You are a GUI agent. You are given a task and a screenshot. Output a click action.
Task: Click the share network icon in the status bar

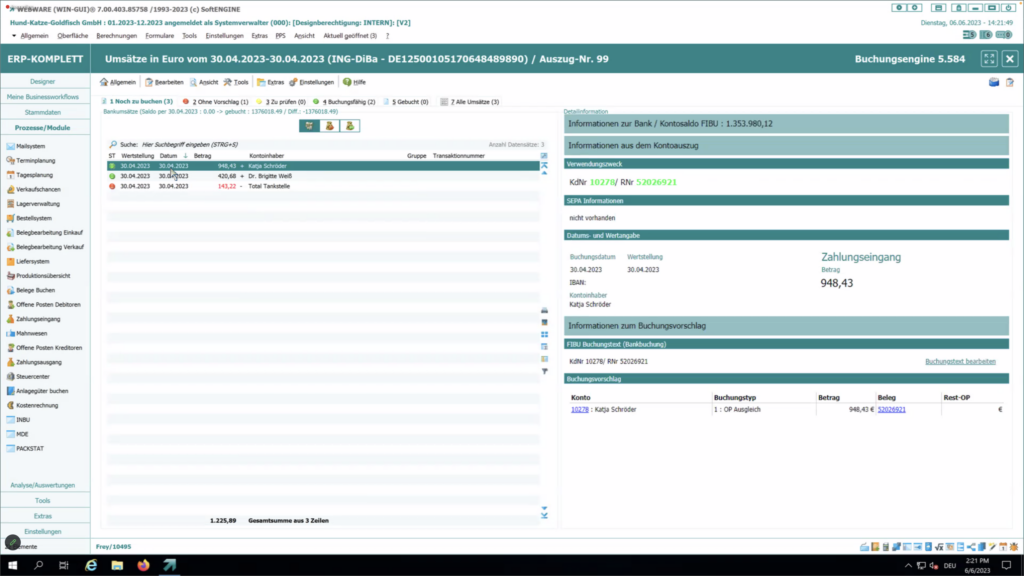click(x=970, y=548)
